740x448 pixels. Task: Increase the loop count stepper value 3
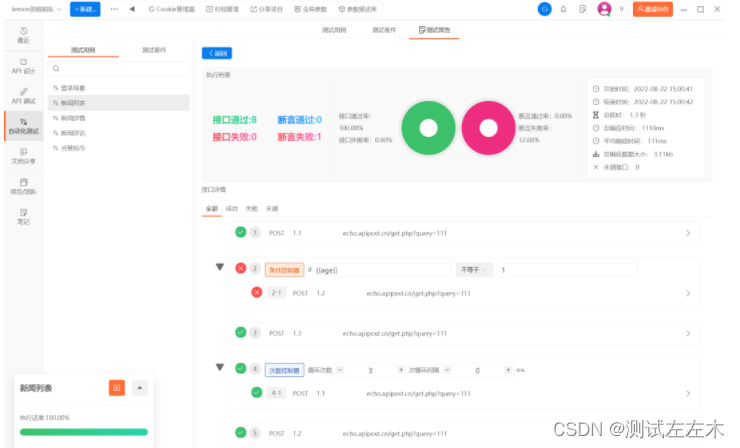401,370
